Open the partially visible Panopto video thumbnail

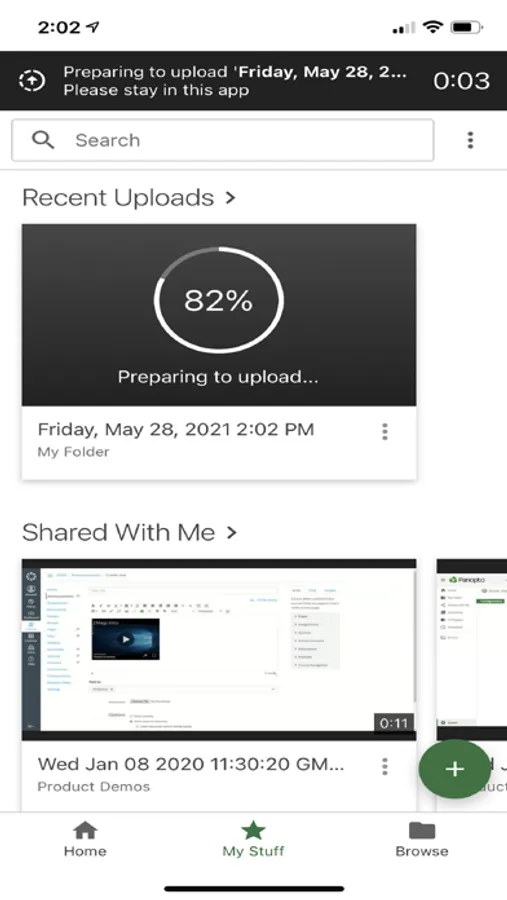[471, 650]
